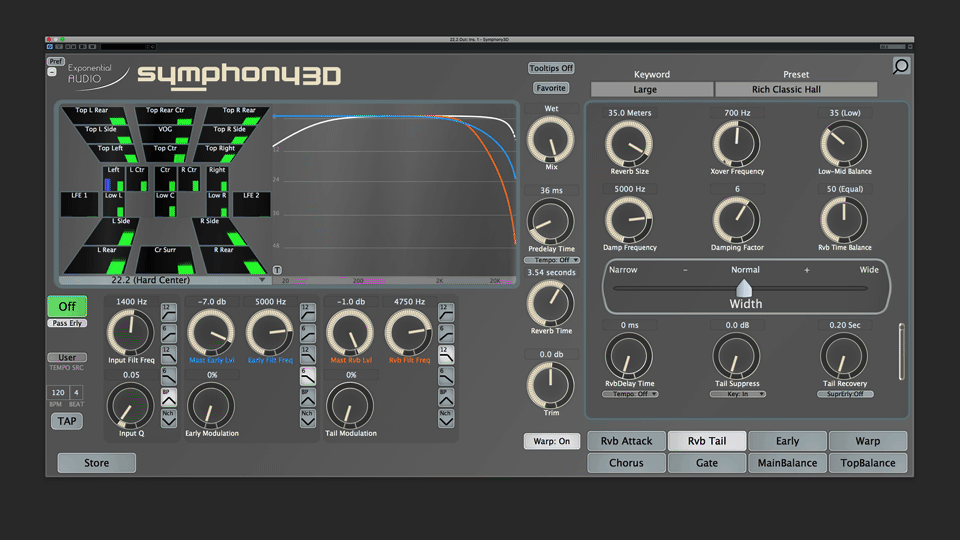Click the Damp Frequency knob

629,220
